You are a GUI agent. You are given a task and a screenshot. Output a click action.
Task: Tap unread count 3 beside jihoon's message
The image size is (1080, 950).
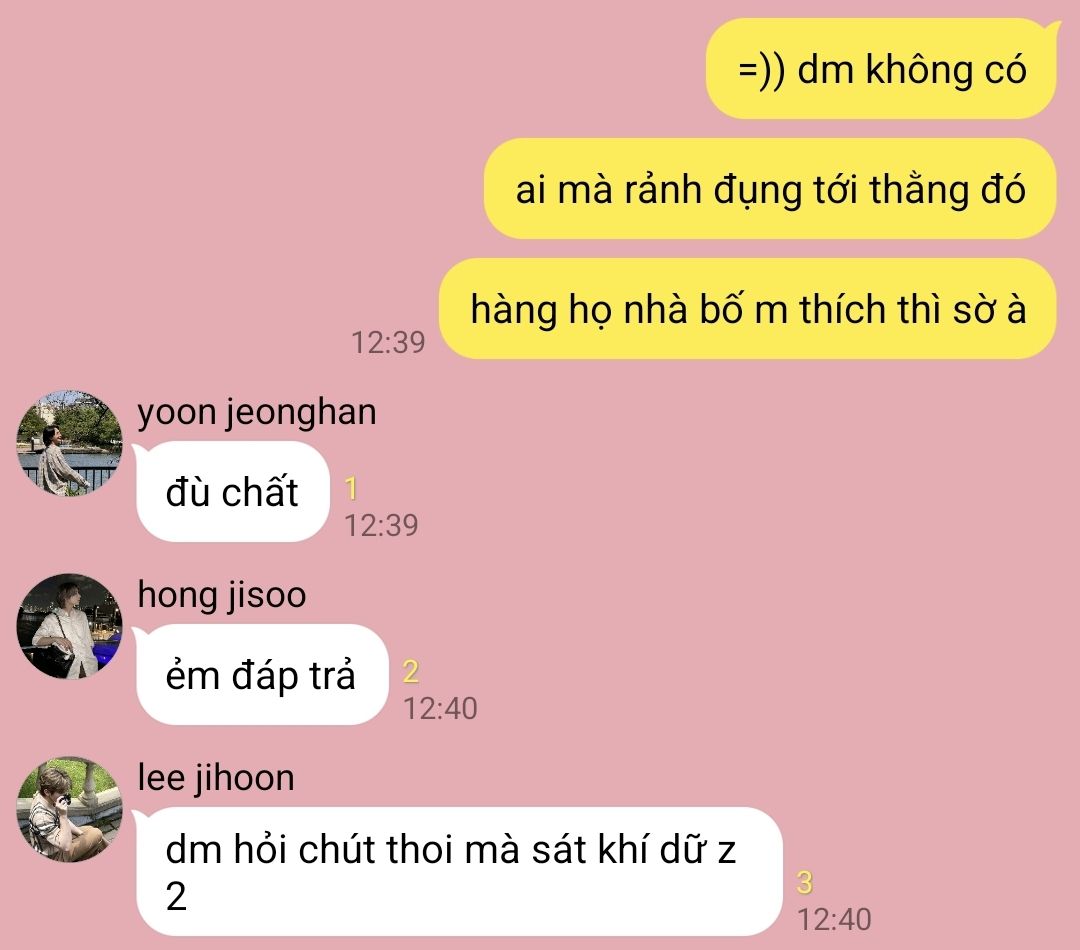(x=804, y=882)
